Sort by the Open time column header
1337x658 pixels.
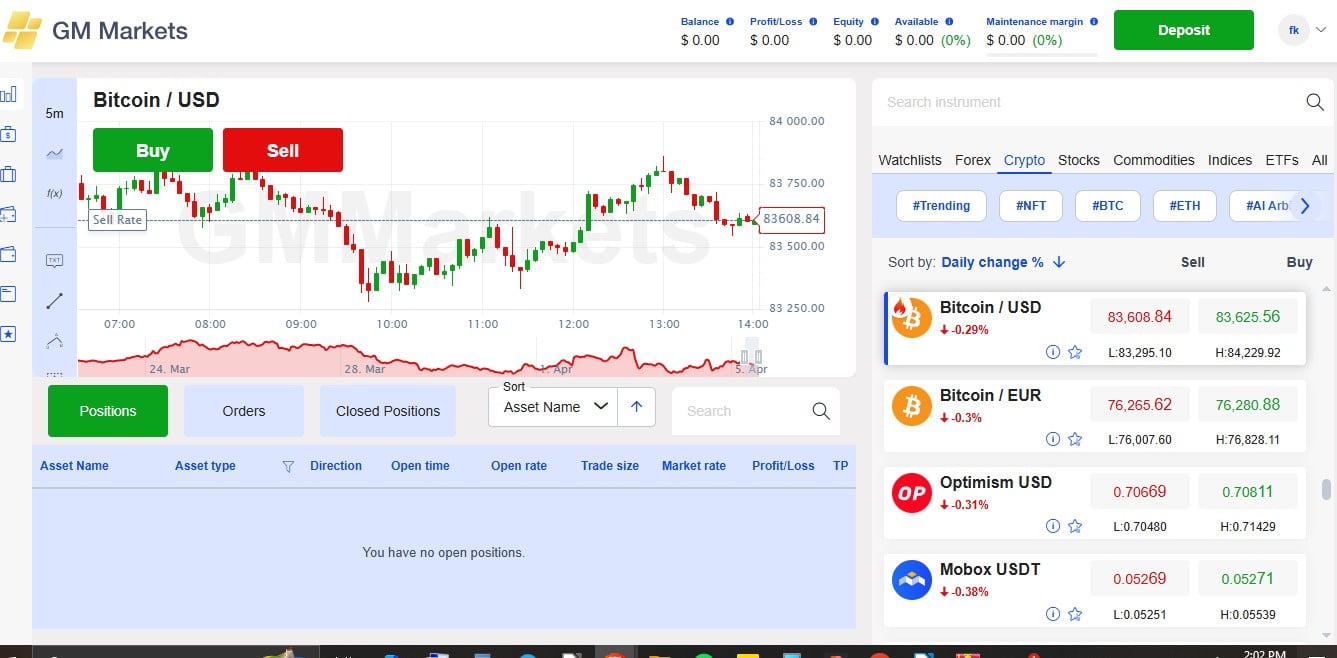coord(420,466)
